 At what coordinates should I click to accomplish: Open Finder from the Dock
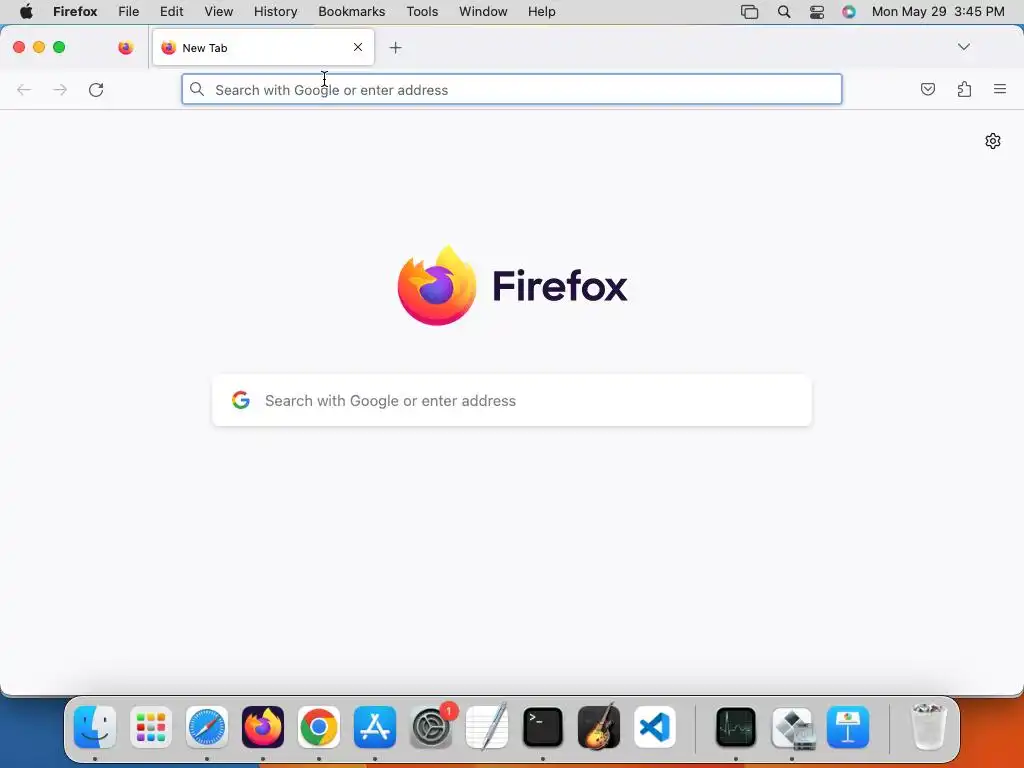coord(95,727)
